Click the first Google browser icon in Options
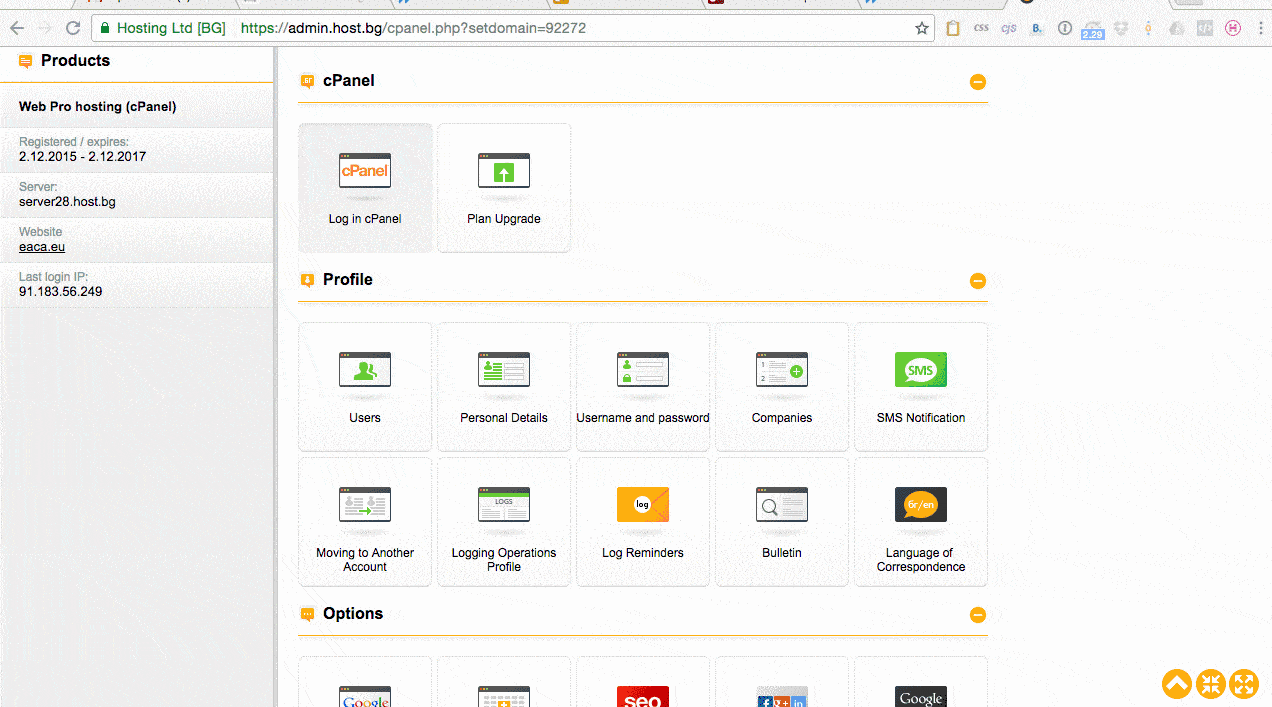This screenshot has width=1272, height=707. coord(365,697)
